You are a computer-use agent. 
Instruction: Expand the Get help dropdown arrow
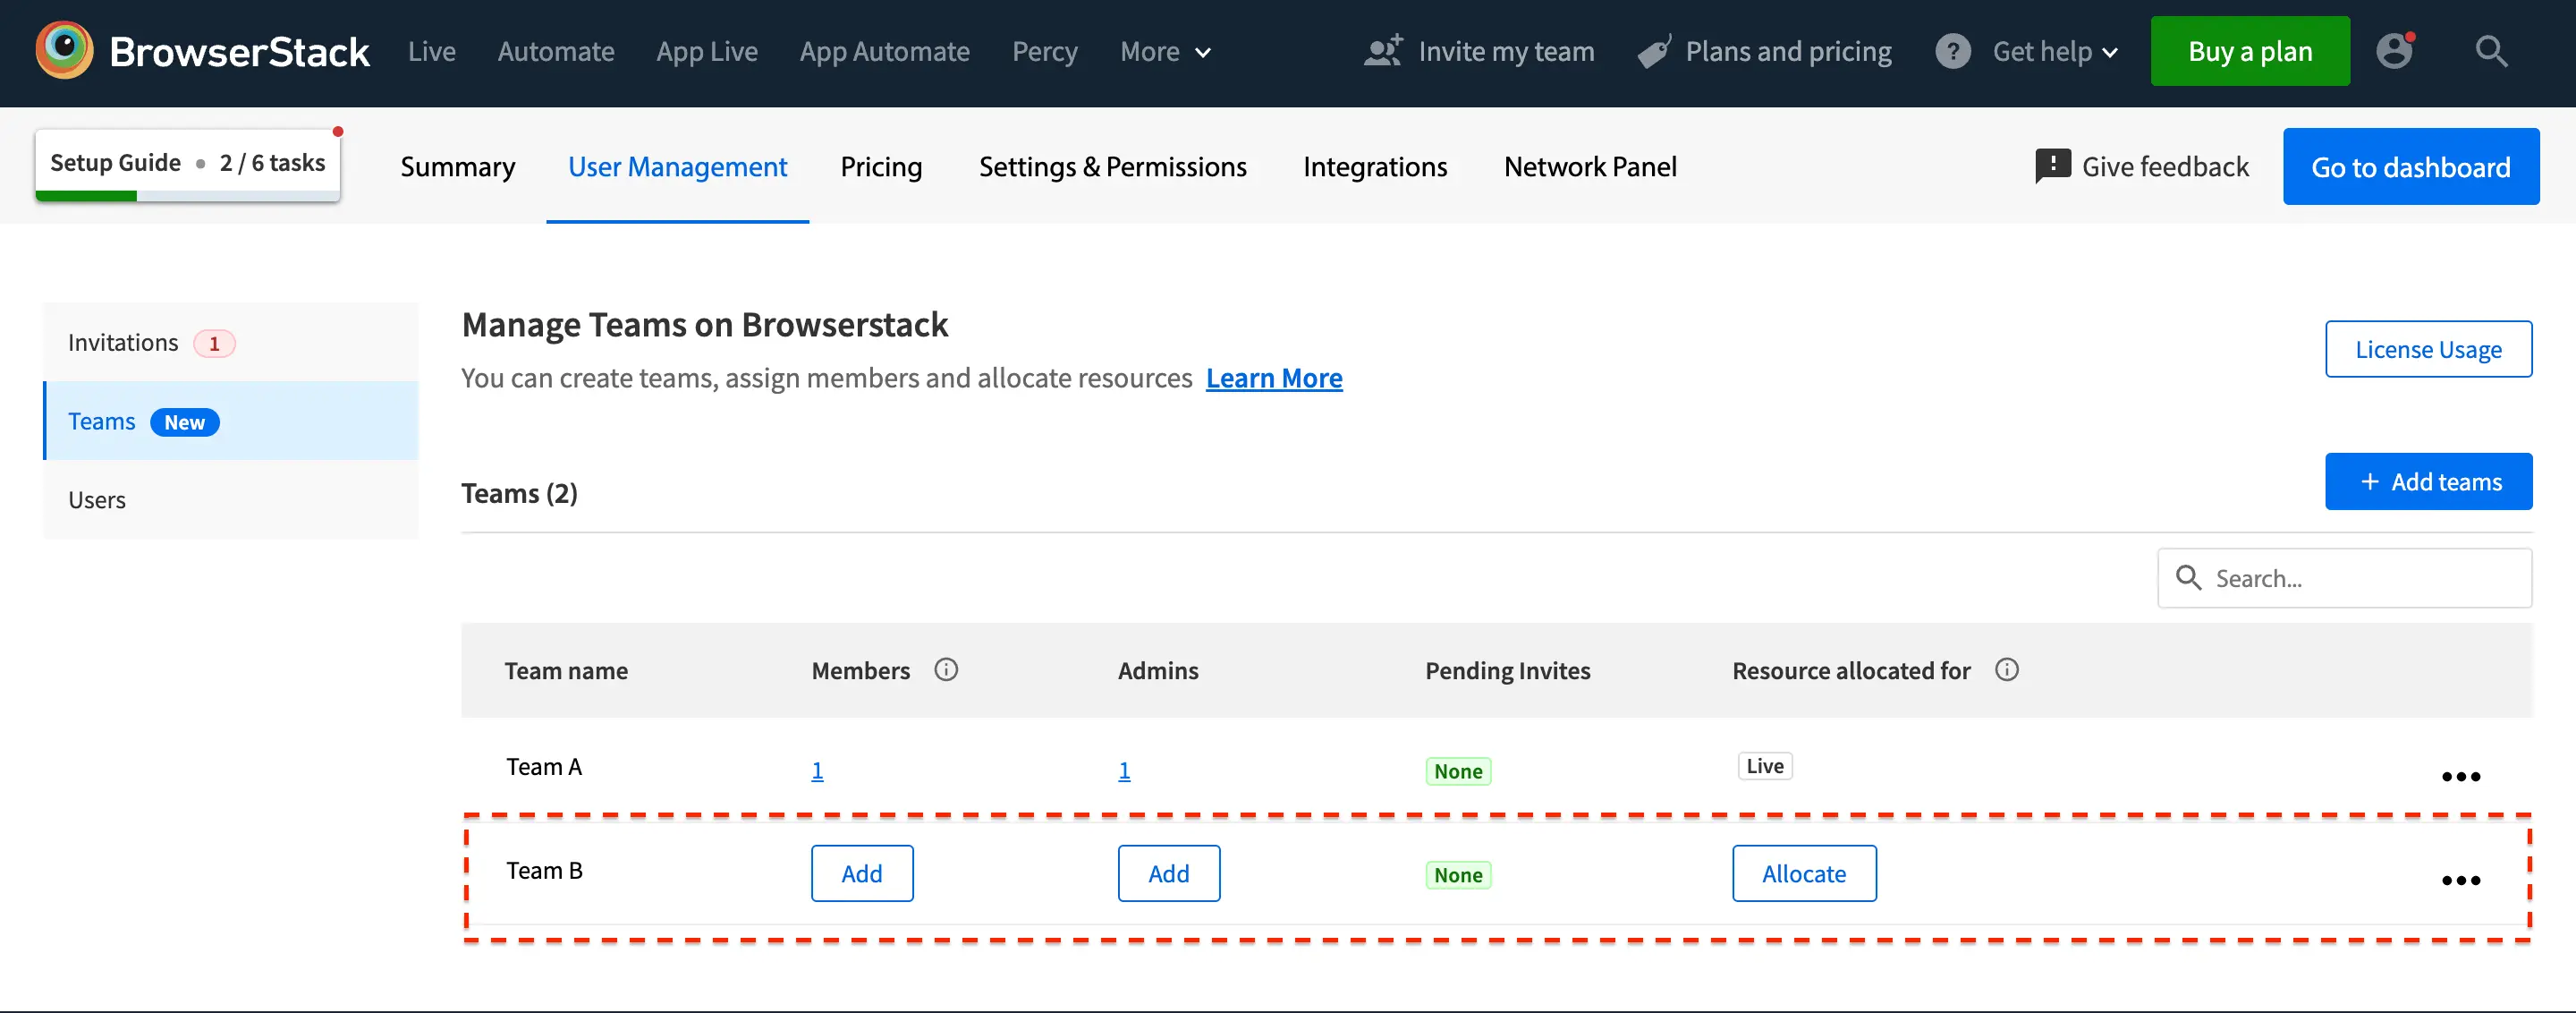tap(2110, 53)
